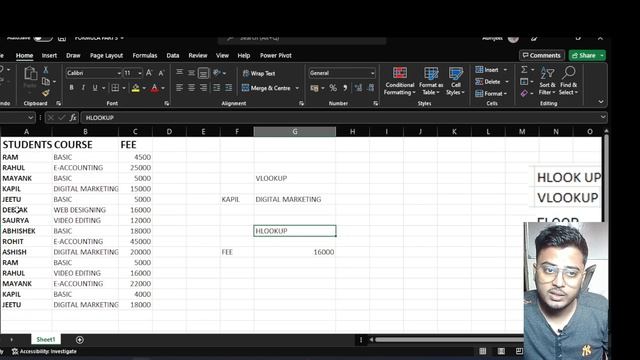Image resolution: width=640 pixels, height=360 pixels.
Task: Select cell with fee value 16000 in column G
Action: tap(295, 252)
